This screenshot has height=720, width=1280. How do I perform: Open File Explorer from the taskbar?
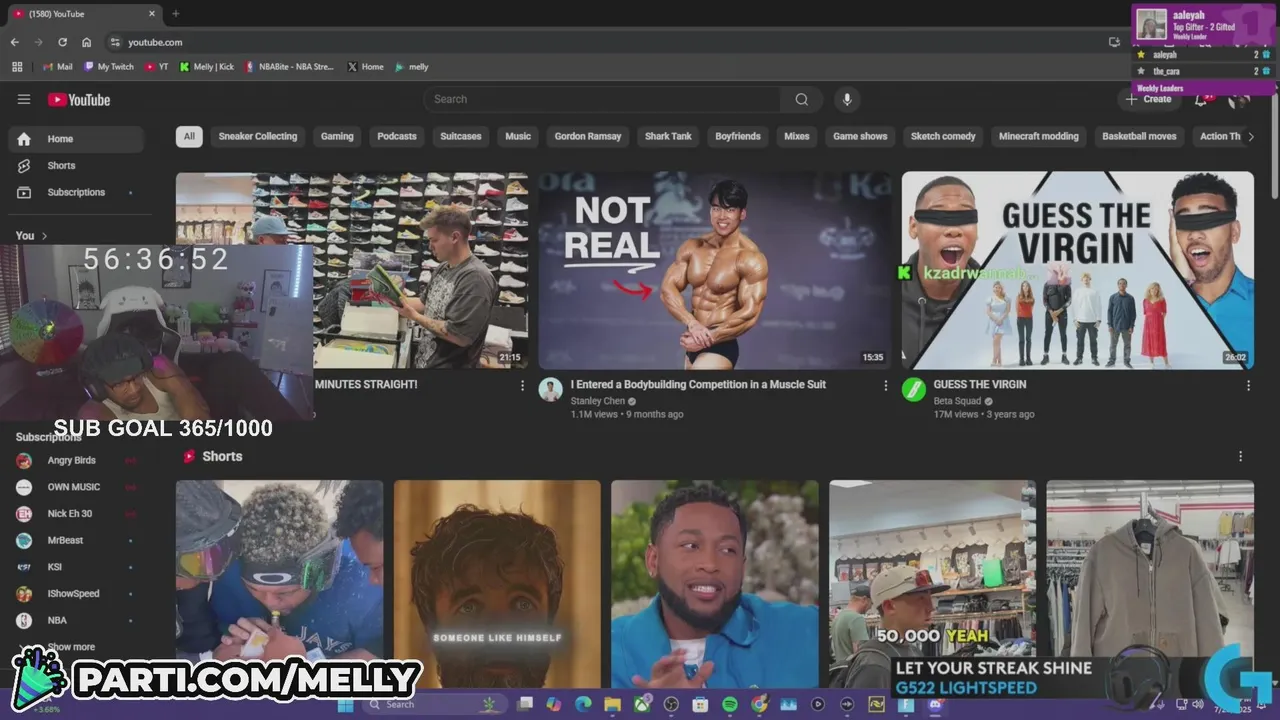tap(612, 704)
